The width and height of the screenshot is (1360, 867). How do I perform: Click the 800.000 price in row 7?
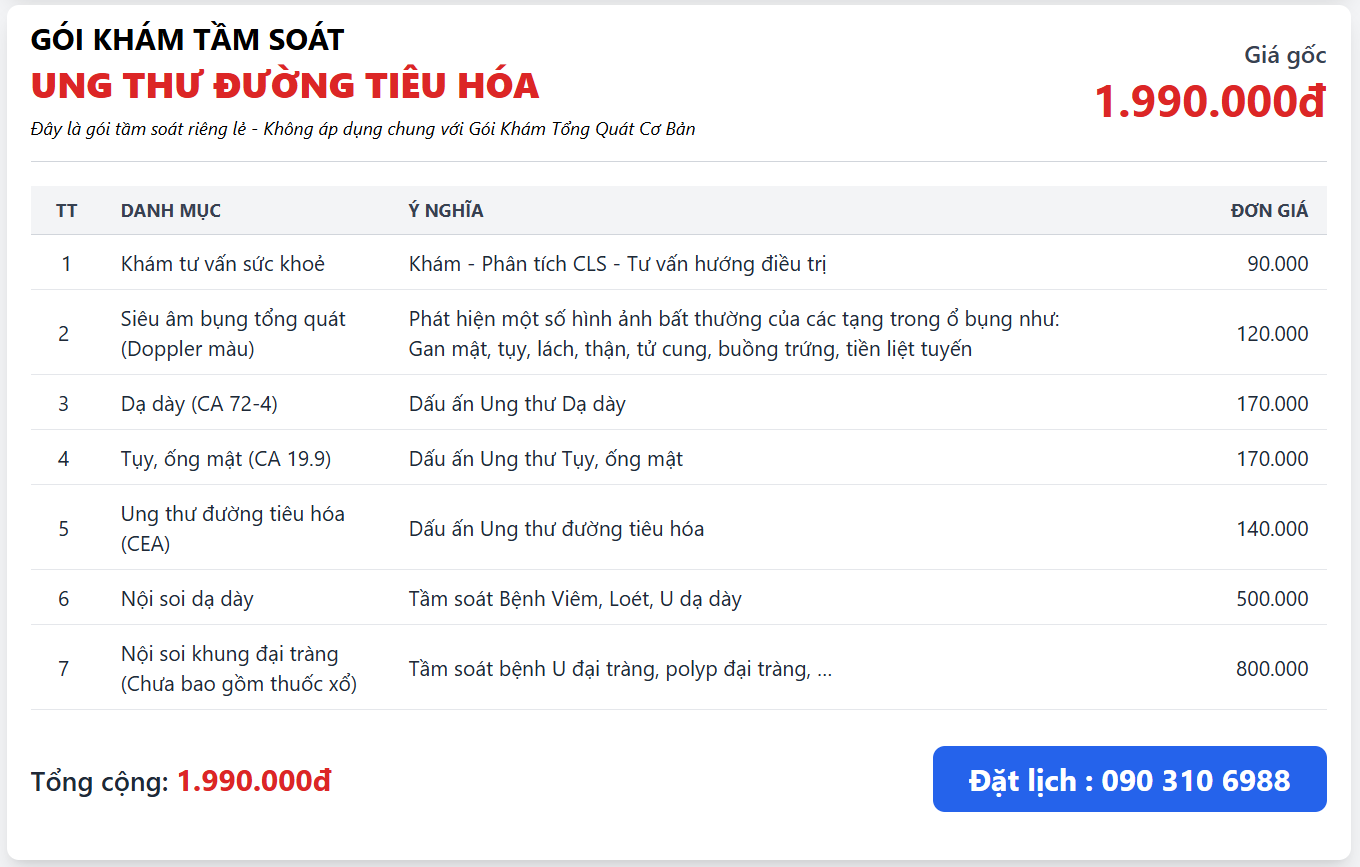[x=1272, y=669]
